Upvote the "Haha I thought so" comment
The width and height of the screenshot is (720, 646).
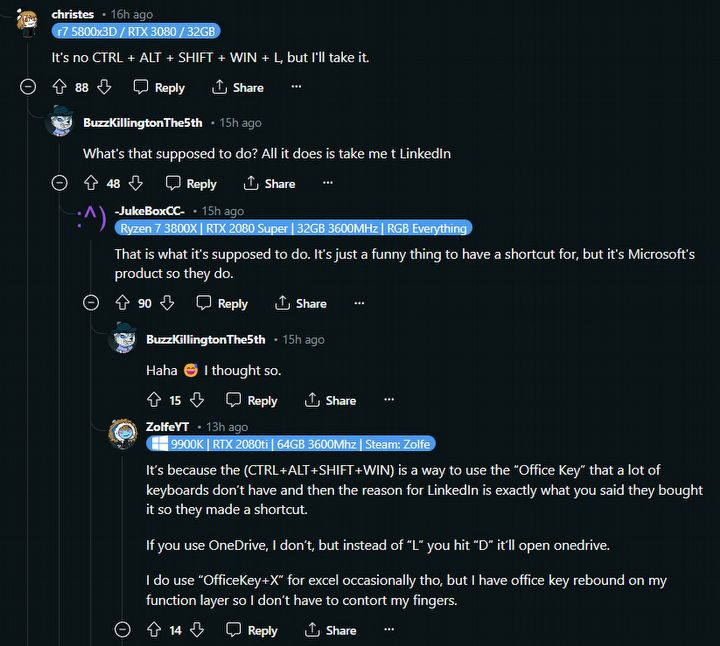[154, 400]
